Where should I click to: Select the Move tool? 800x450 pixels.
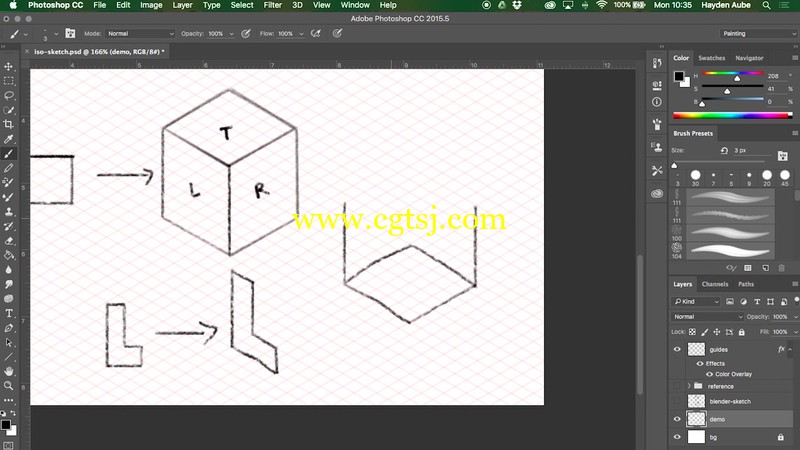point(9,66)
